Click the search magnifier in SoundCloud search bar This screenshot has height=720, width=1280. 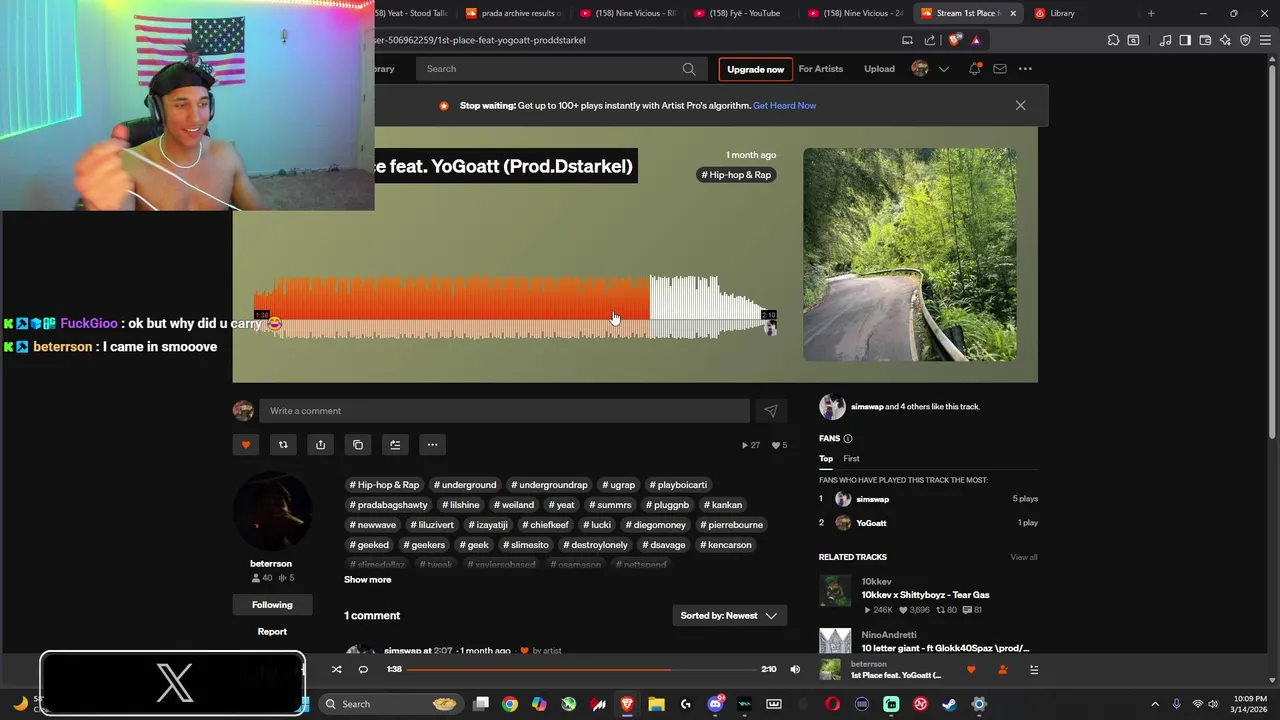click(x=689, y=69)
